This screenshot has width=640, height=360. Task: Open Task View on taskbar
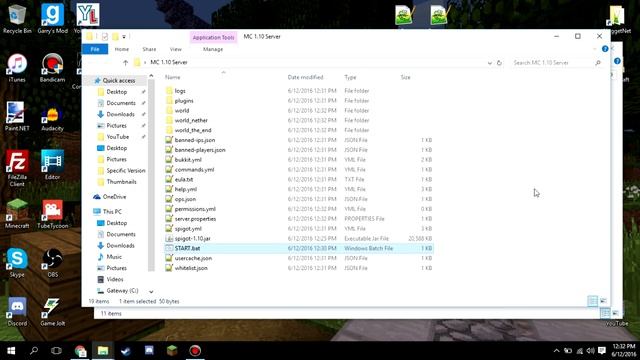click(x=56, y=351)
